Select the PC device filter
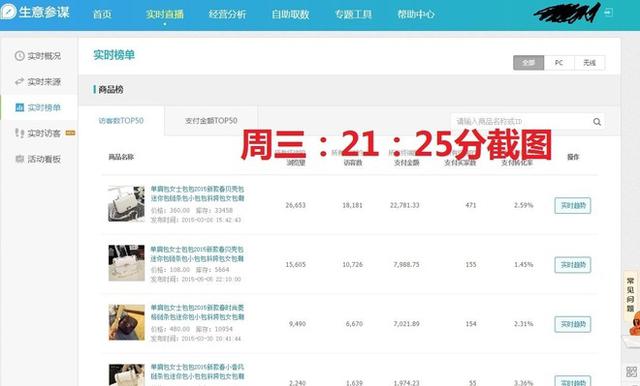Screen dimensions: 640x386 pos(559,63)
